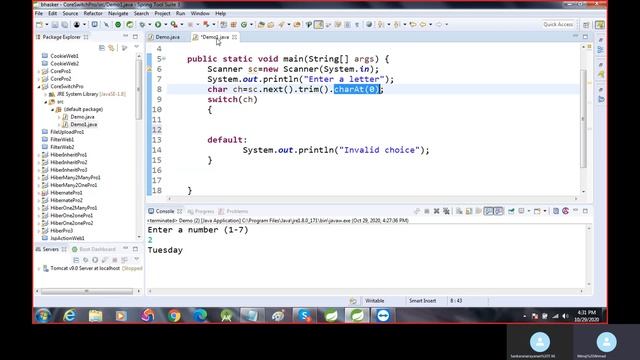Image resolution: width=640 pixels, height=360 pixels.
Task: Open the Edit menu
Action: (x=53, y=13)
